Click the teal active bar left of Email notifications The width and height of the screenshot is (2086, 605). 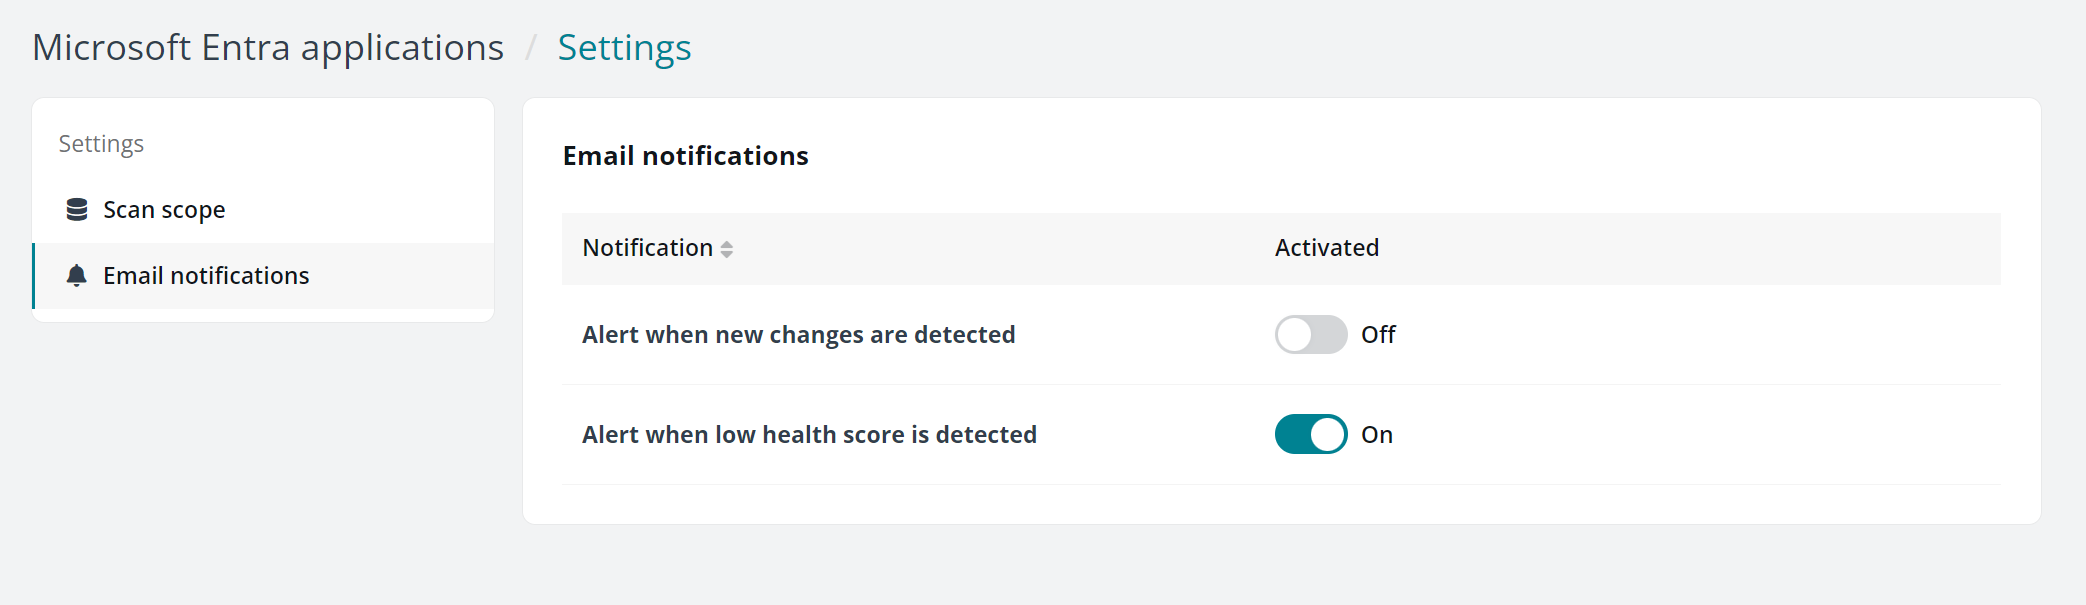coord(34,276)
